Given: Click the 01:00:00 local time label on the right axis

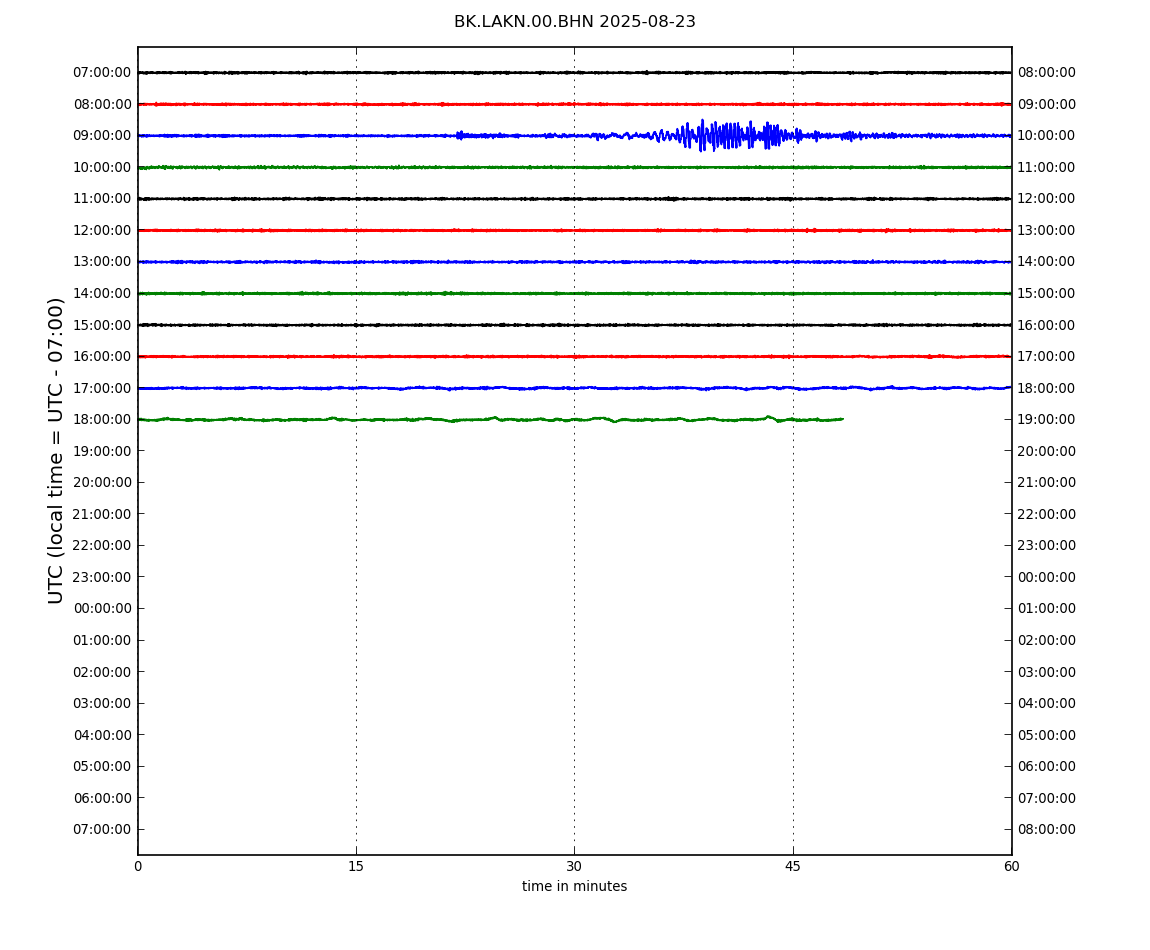Looking at the screenshot, I should tap(1047, 608).
